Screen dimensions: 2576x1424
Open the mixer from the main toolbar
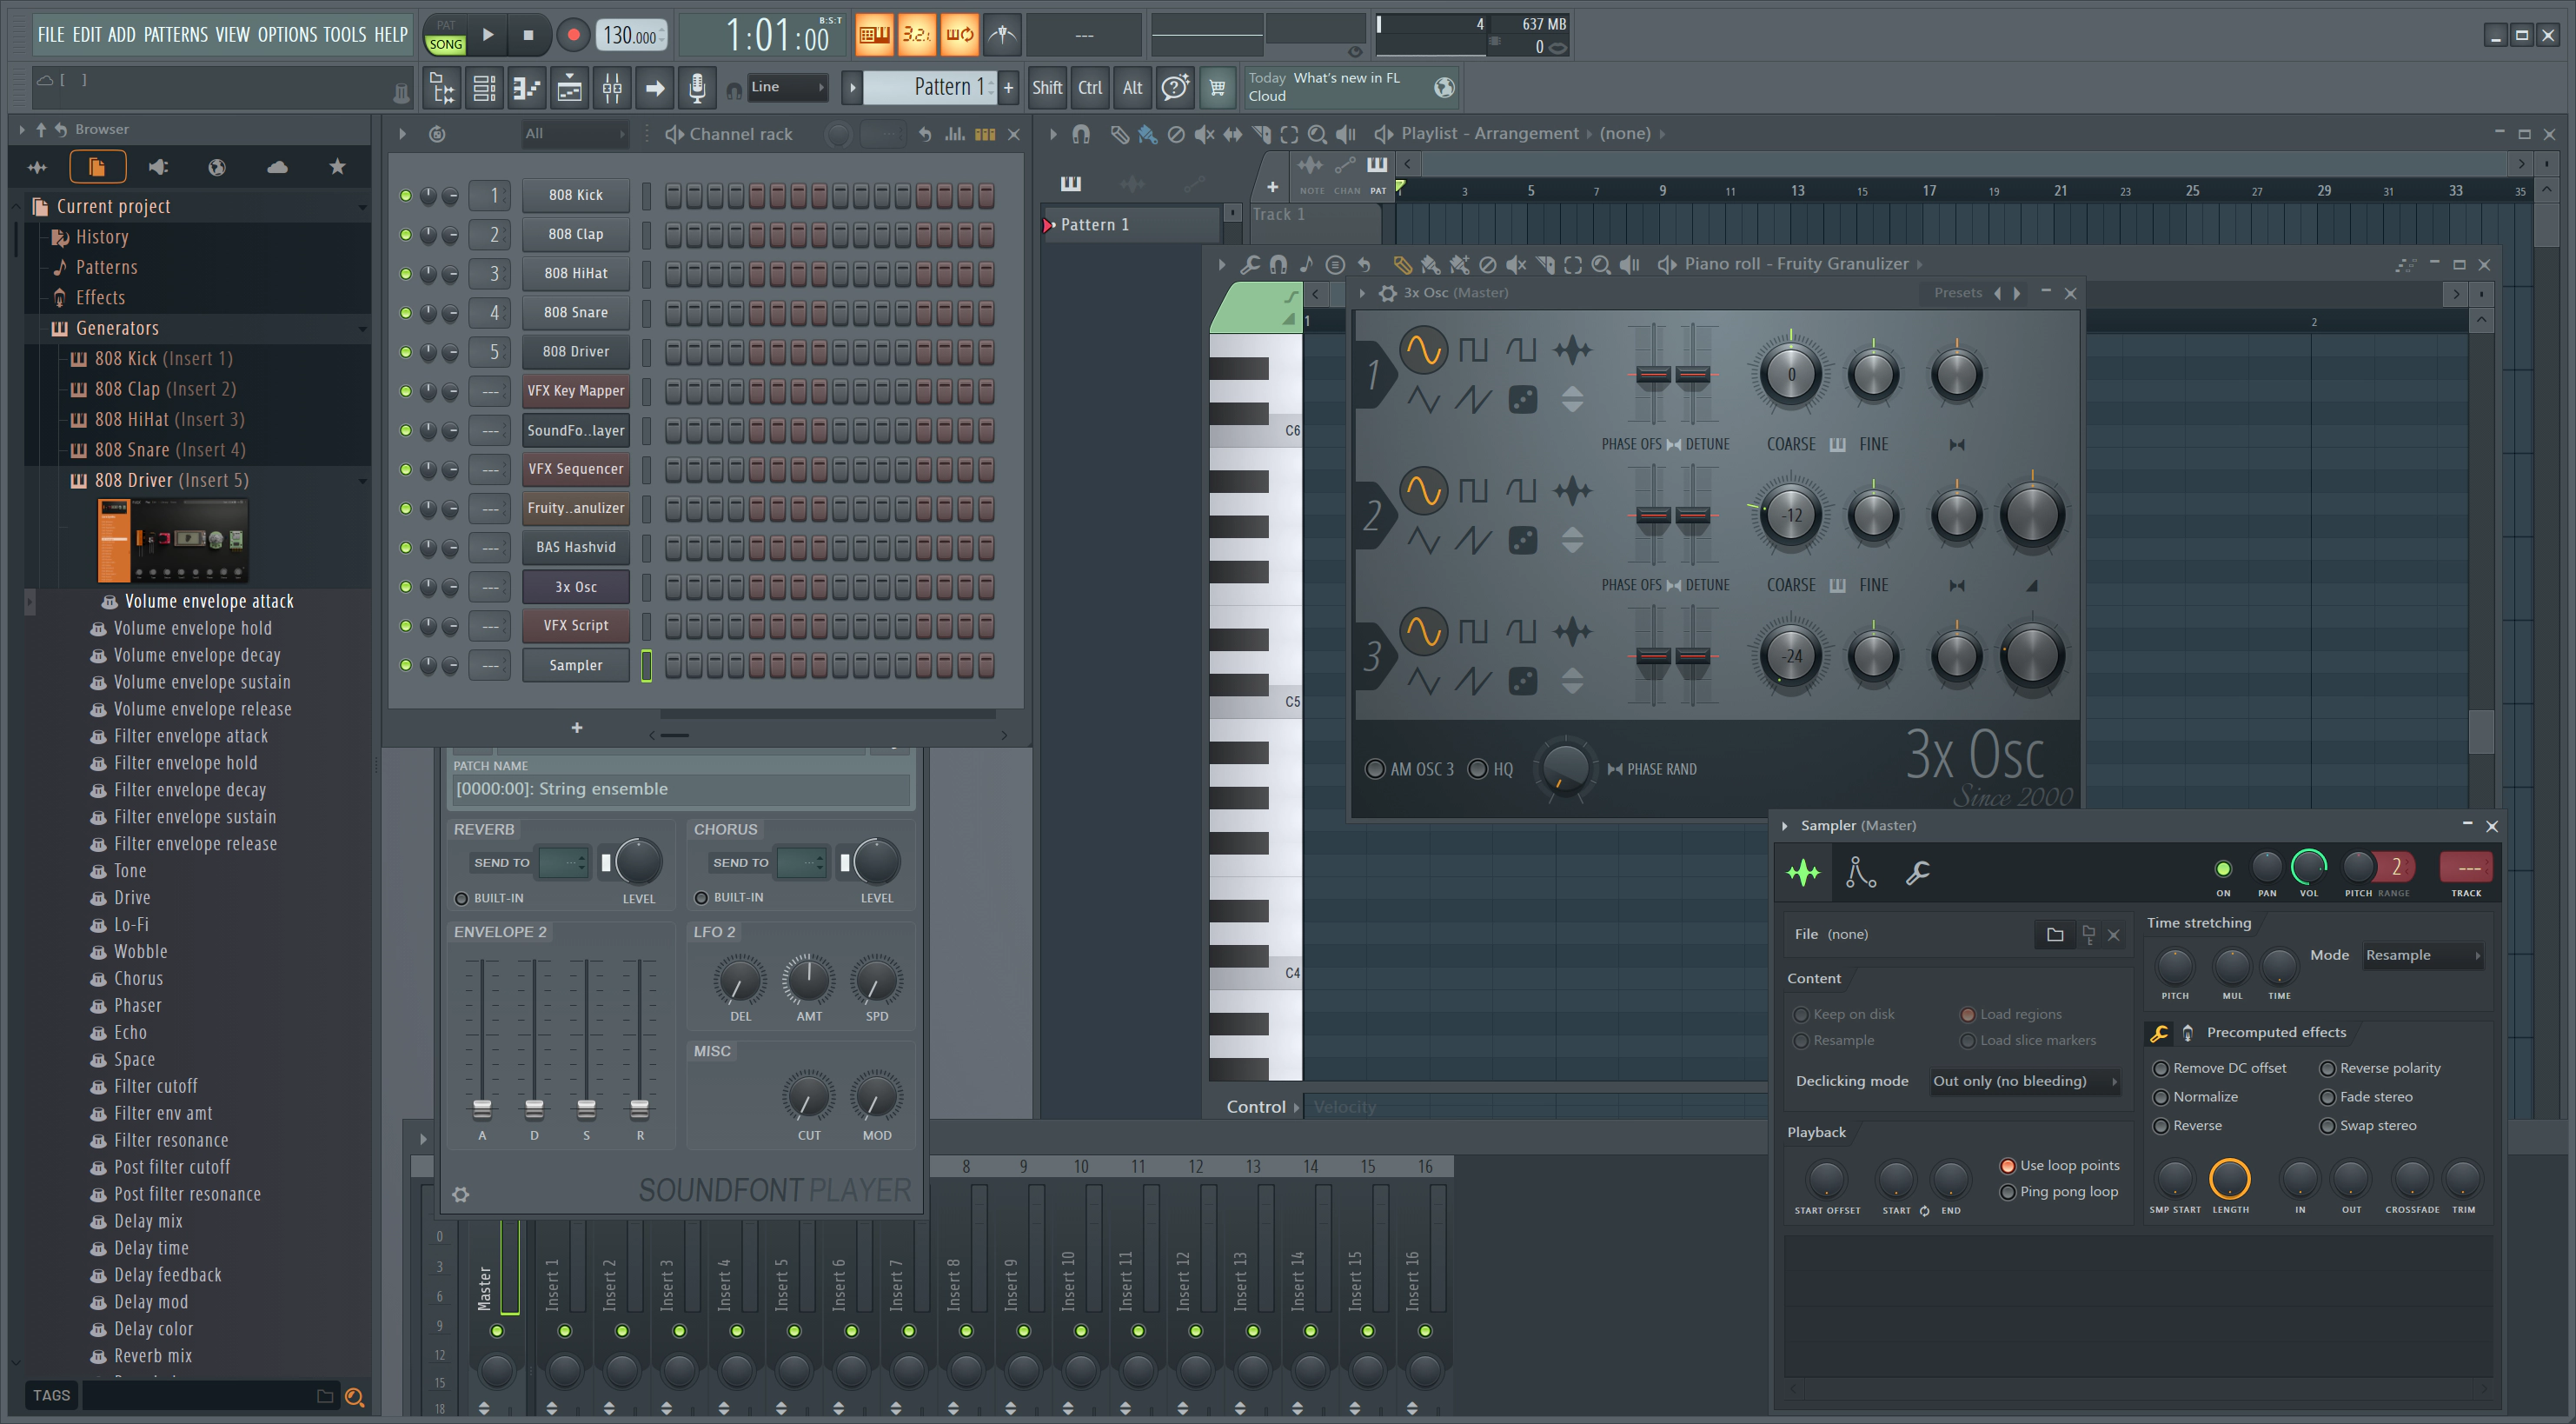click(x=612, y=88)
